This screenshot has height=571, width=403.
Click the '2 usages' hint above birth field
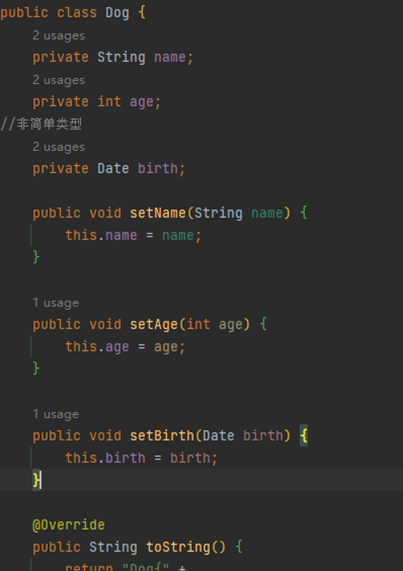point(59,147)
